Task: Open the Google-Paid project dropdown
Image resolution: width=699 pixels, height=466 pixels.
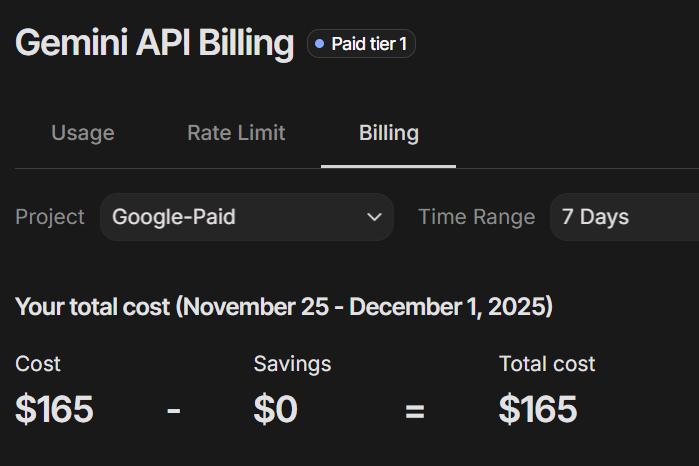Action: click(246, 217)
